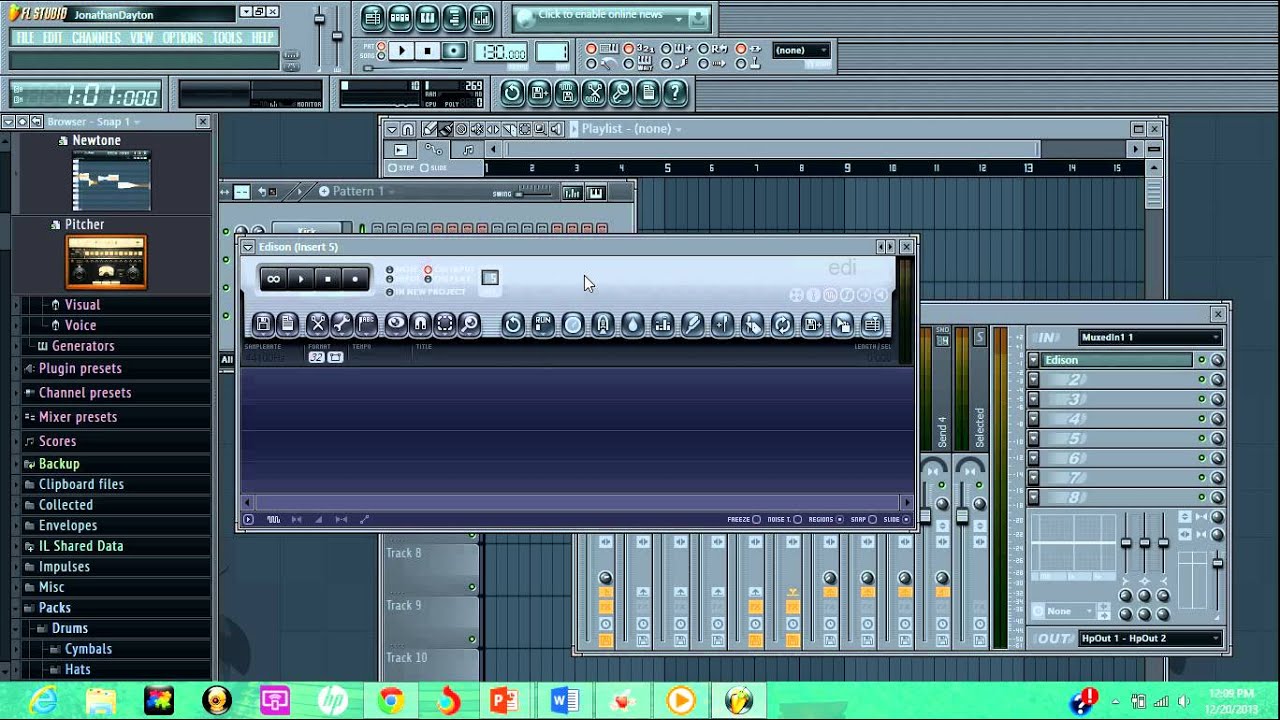Toggle mixer slot 2 enable light
Viewport: 1280px width, 720px height.
(1201, 380)
